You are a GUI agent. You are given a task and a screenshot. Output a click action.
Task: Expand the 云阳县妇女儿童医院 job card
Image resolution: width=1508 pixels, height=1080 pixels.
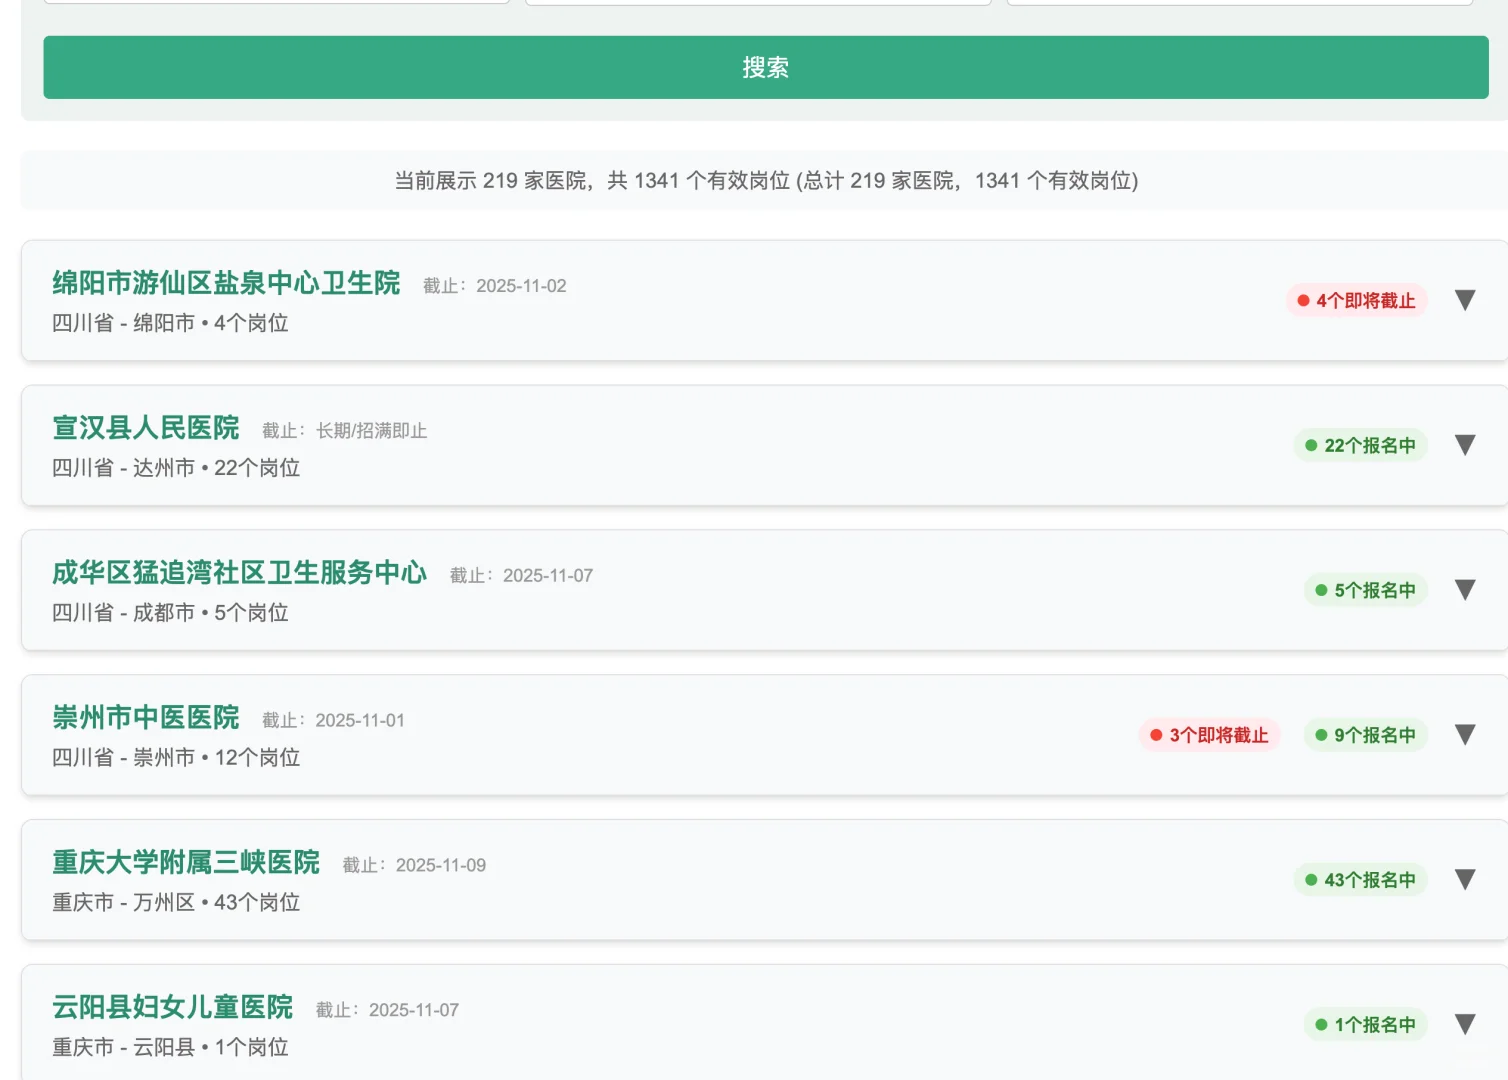click(1465, 1024)
